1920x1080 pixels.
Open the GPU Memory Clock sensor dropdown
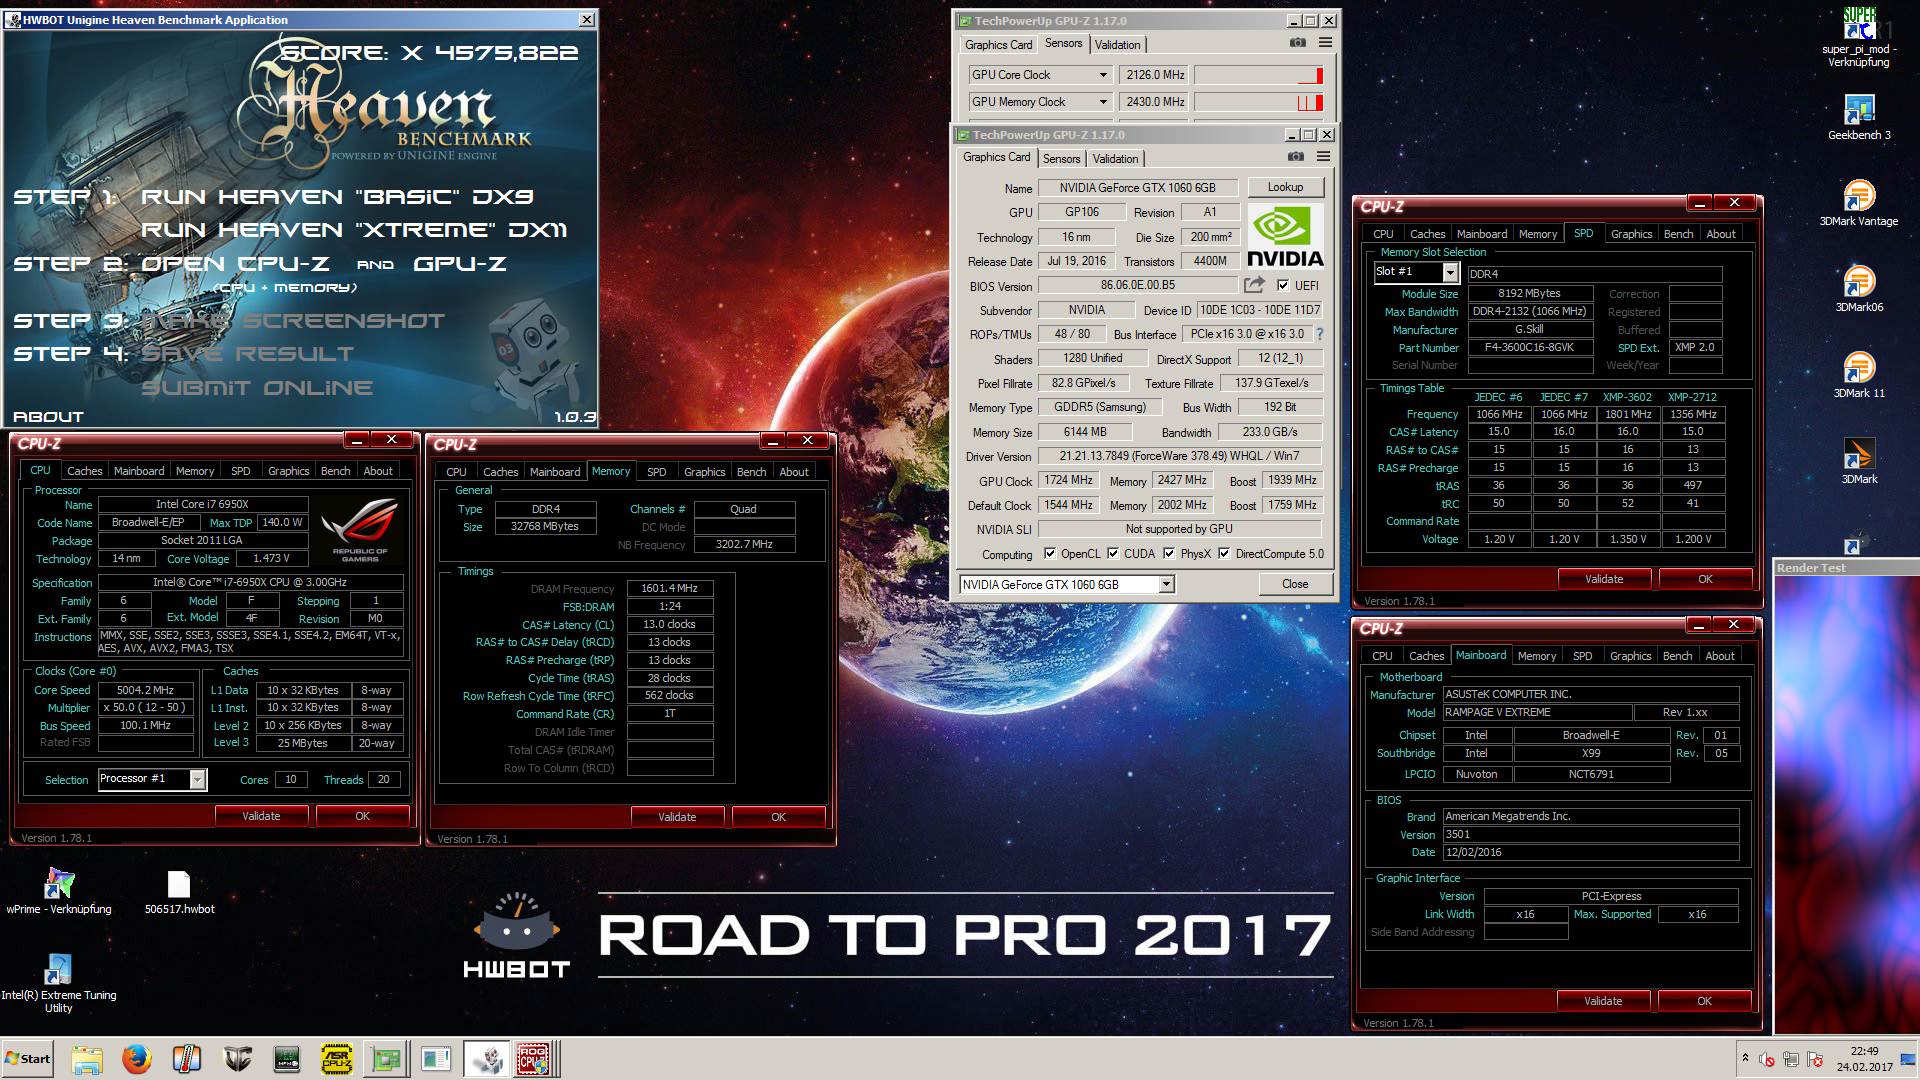(x=1103, y=102)
